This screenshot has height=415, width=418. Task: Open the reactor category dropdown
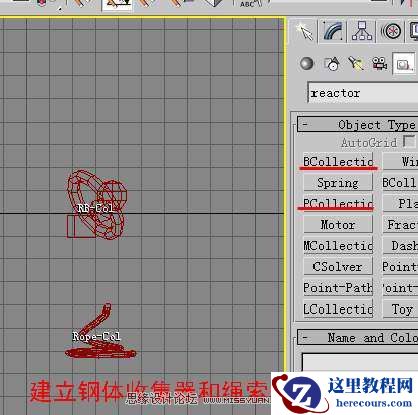(363, 93)
